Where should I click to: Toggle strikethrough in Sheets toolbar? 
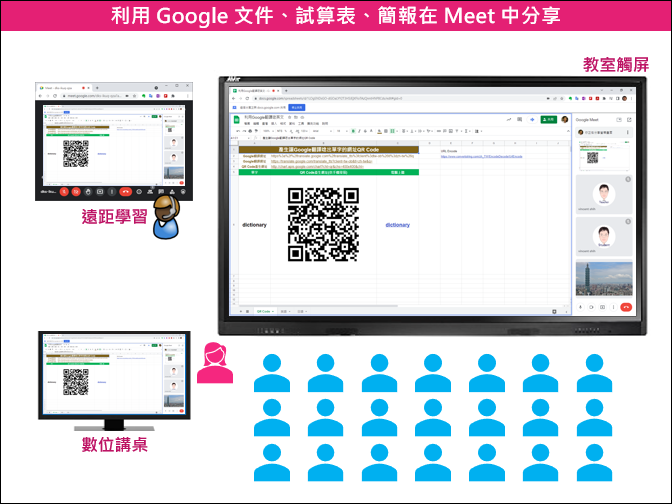[x=365, y=131]
